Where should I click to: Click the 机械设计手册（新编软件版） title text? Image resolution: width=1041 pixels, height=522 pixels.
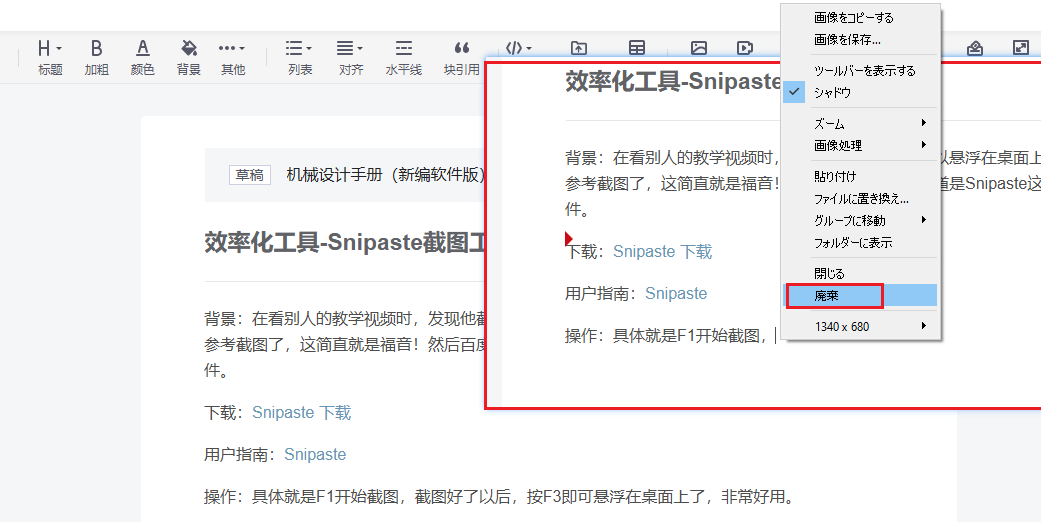pos(386,175)
